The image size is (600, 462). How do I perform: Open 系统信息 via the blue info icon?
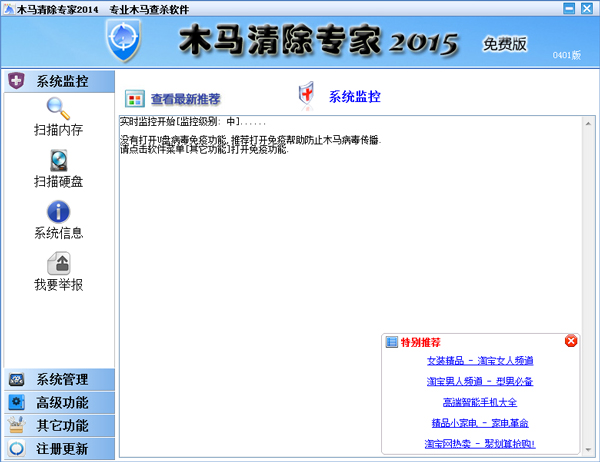[x=58, y=212]
